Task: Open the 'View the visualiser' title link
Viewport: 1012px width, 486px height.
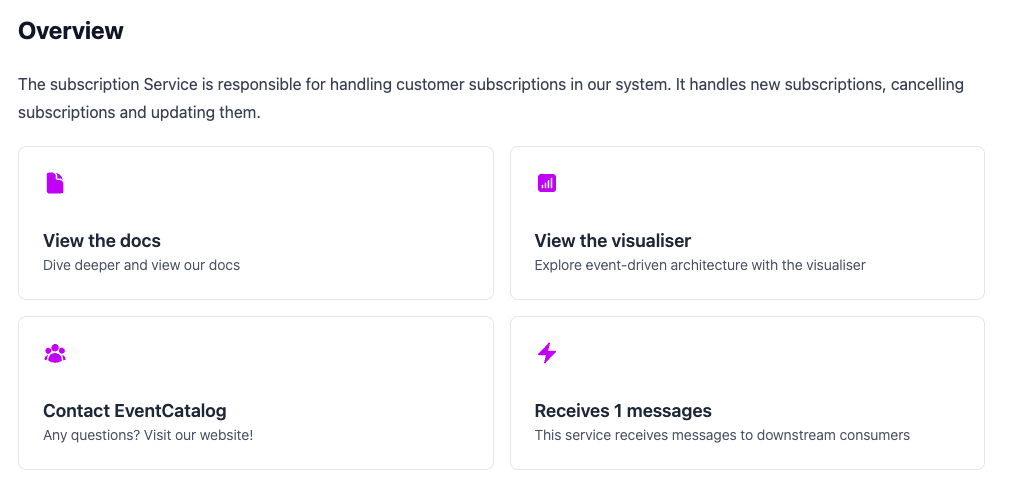Action: click(612, 241)
